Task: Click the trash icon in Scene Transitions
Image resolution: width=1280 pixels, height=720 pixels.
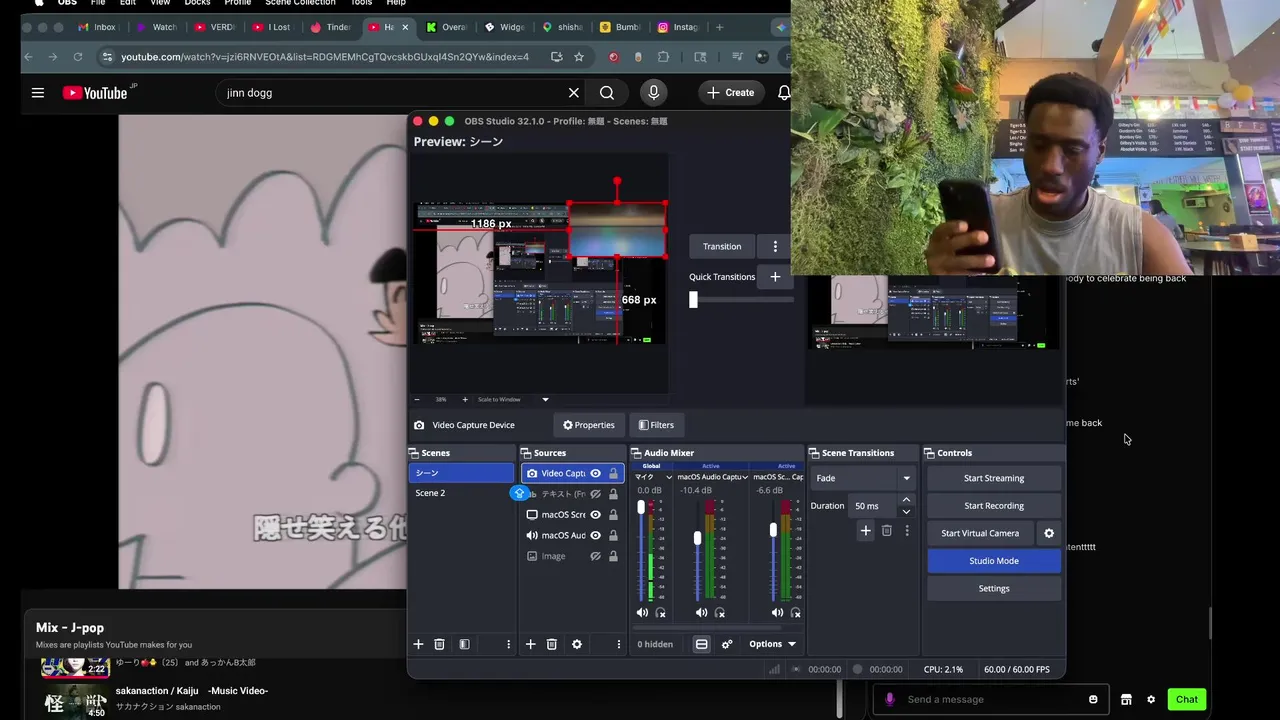Action: (887, 531)
